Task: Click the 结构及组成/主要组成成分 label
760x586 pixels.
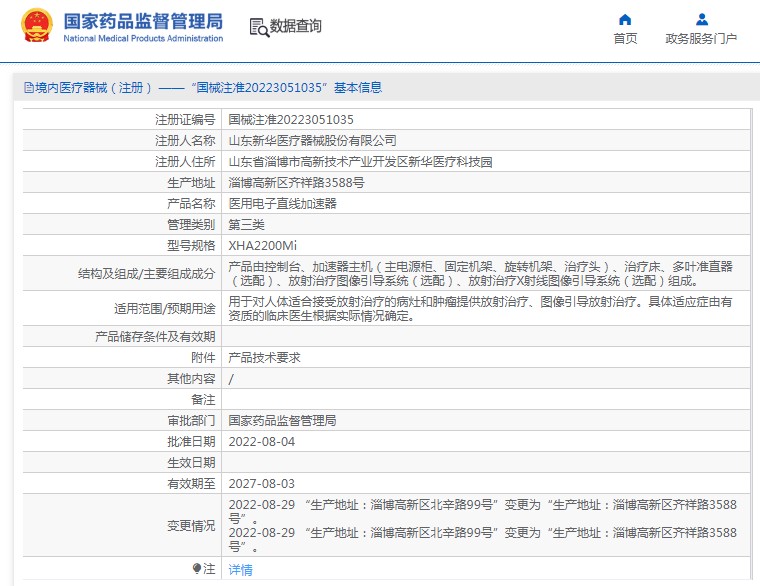Action: (146, 274)
